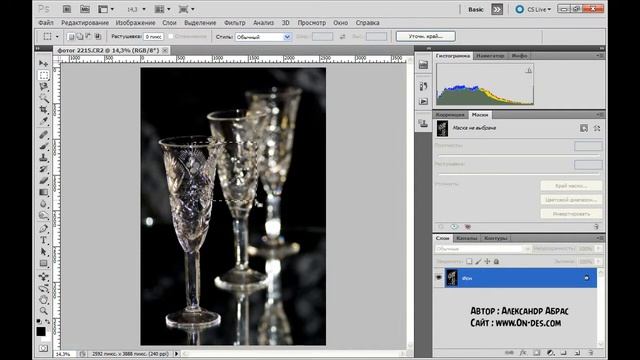Select the Healing Brush tool
This screenshot has width=640, height=360.
point(44,134)
